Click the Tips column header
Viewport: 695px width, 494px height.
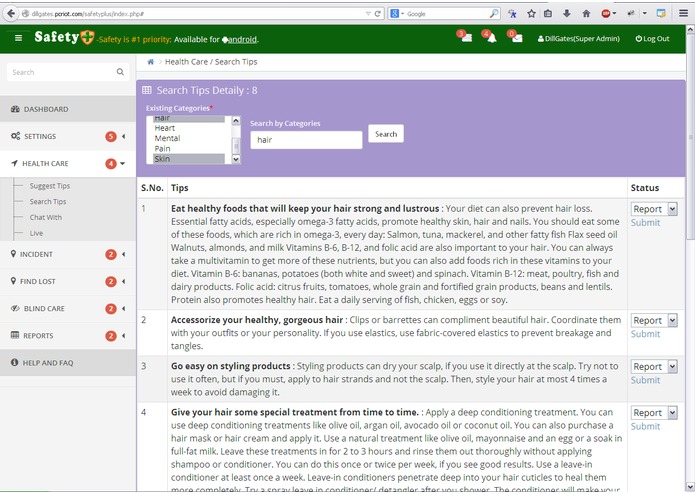click(180, 188)
